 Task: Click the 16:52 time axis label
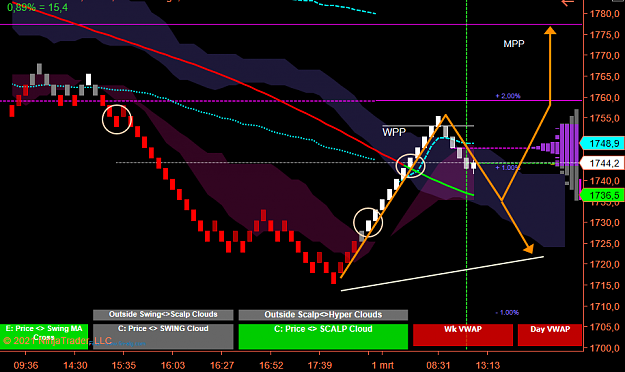(271, 365)
